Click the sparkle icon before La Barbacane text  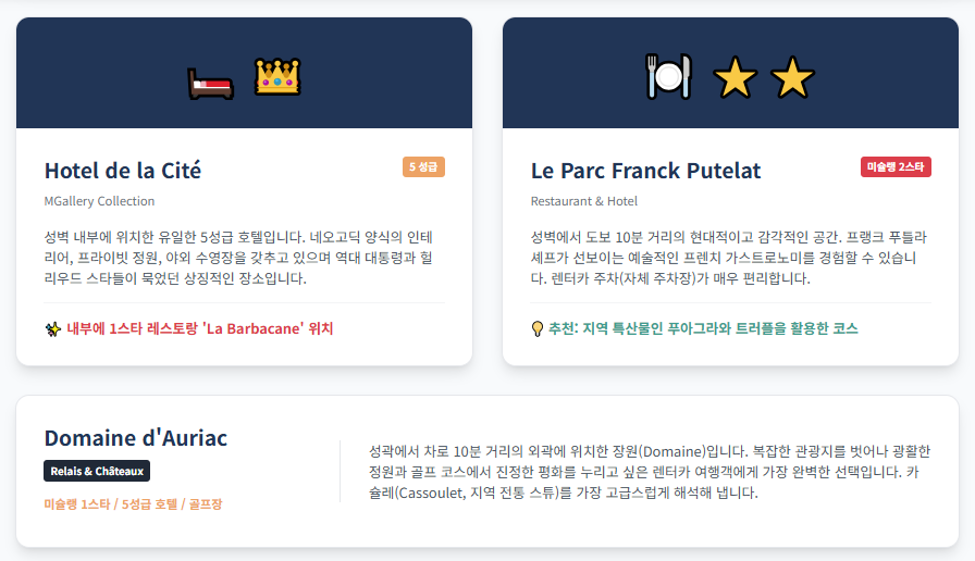[x=53, y=329]
